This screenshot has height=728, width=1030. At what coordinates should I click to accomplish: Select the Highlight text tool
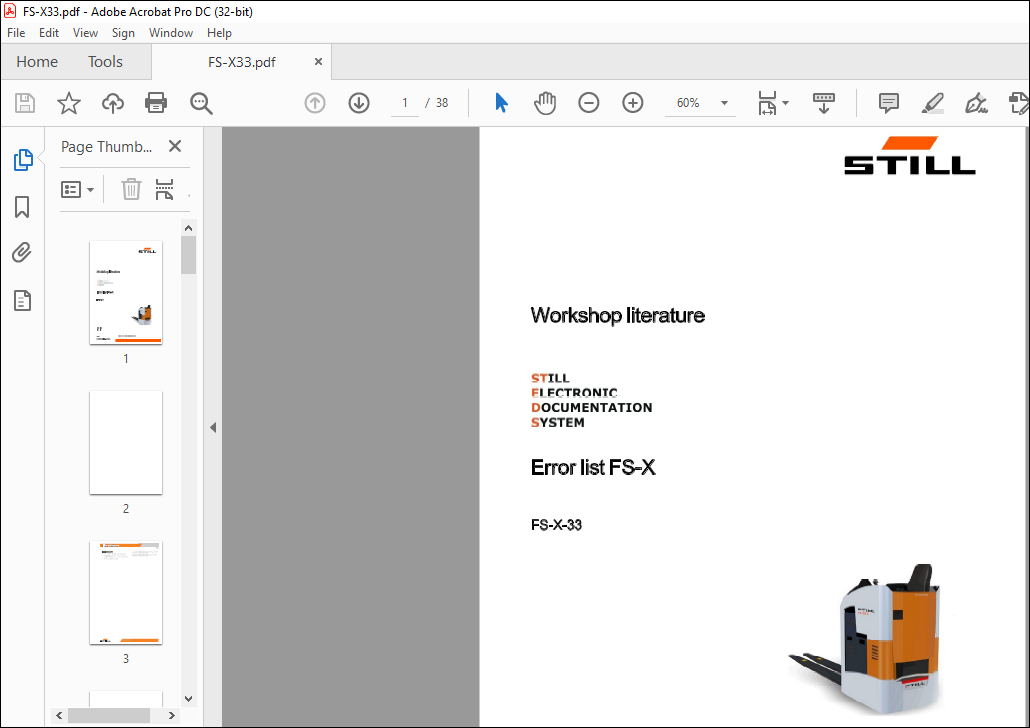(x=933, y=103)
